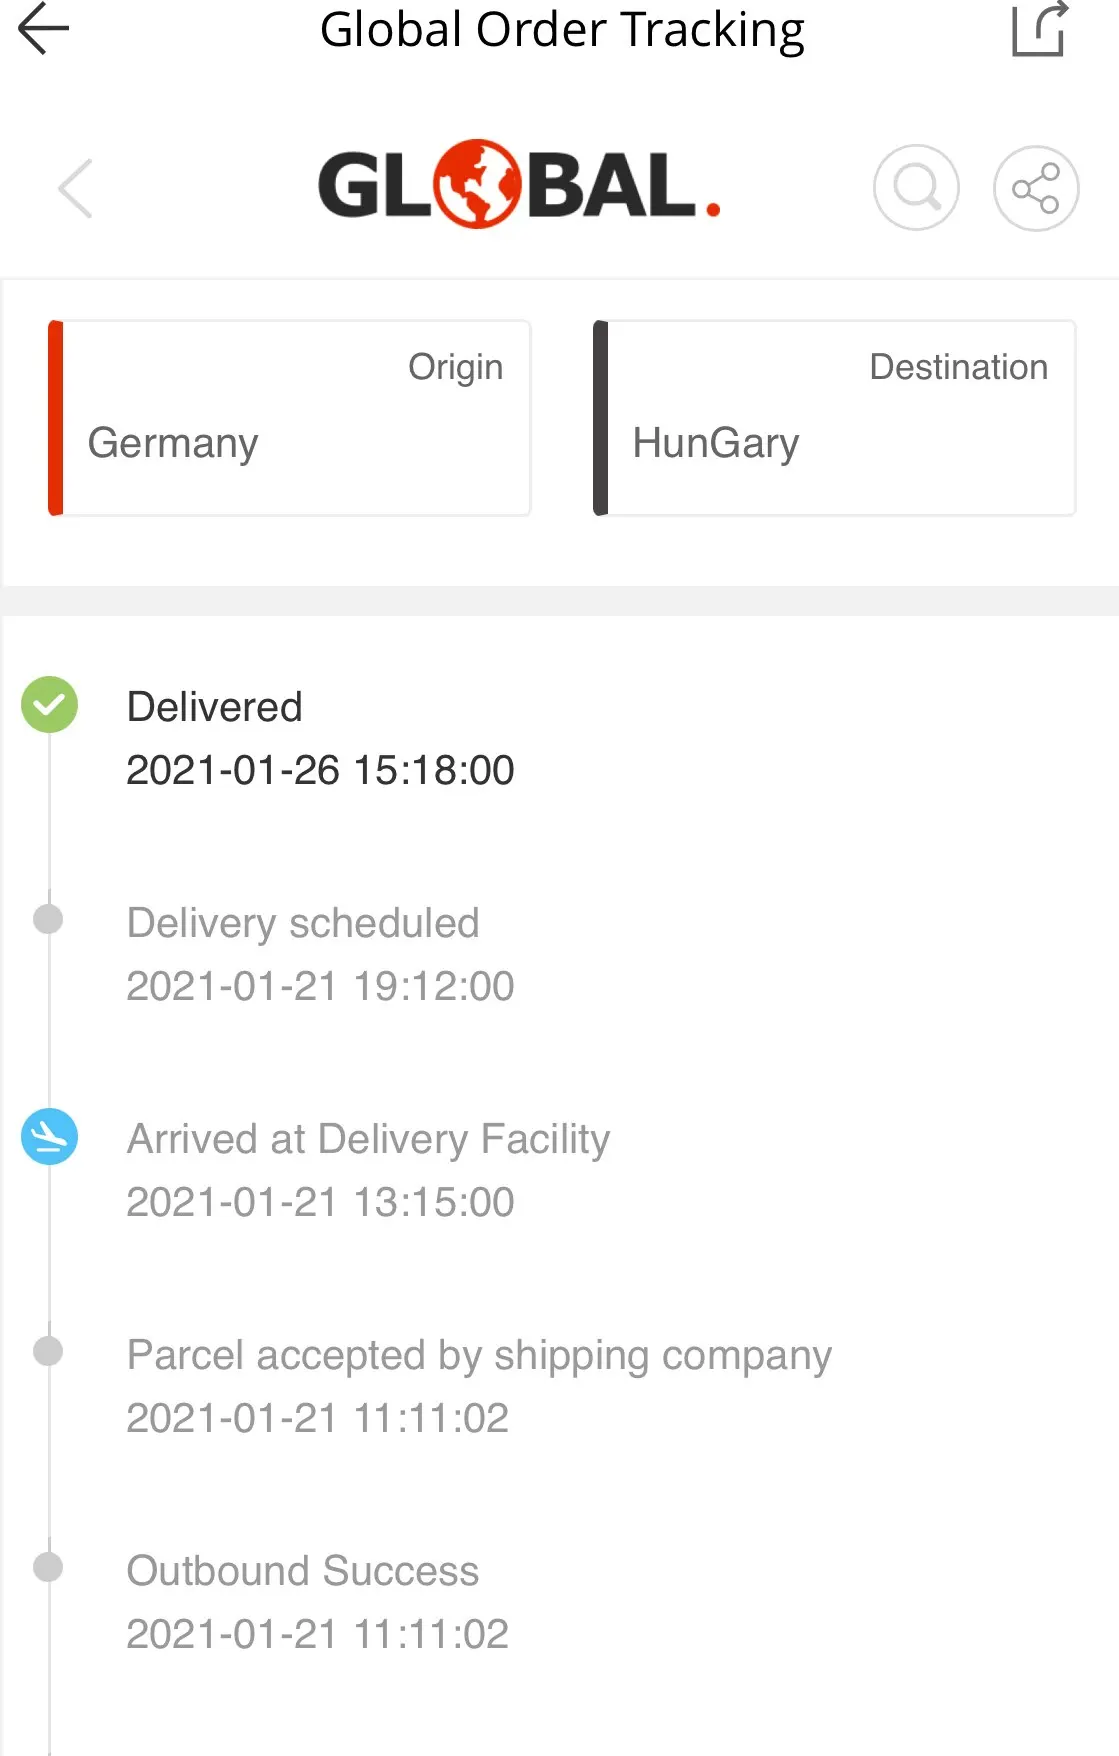
Task: Tap the Delivery scheduled timeline dot
Action: (48, 919)
